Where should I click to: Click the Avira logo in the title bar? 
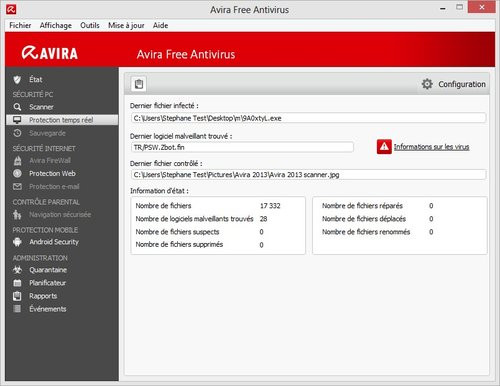click(11, 9)
